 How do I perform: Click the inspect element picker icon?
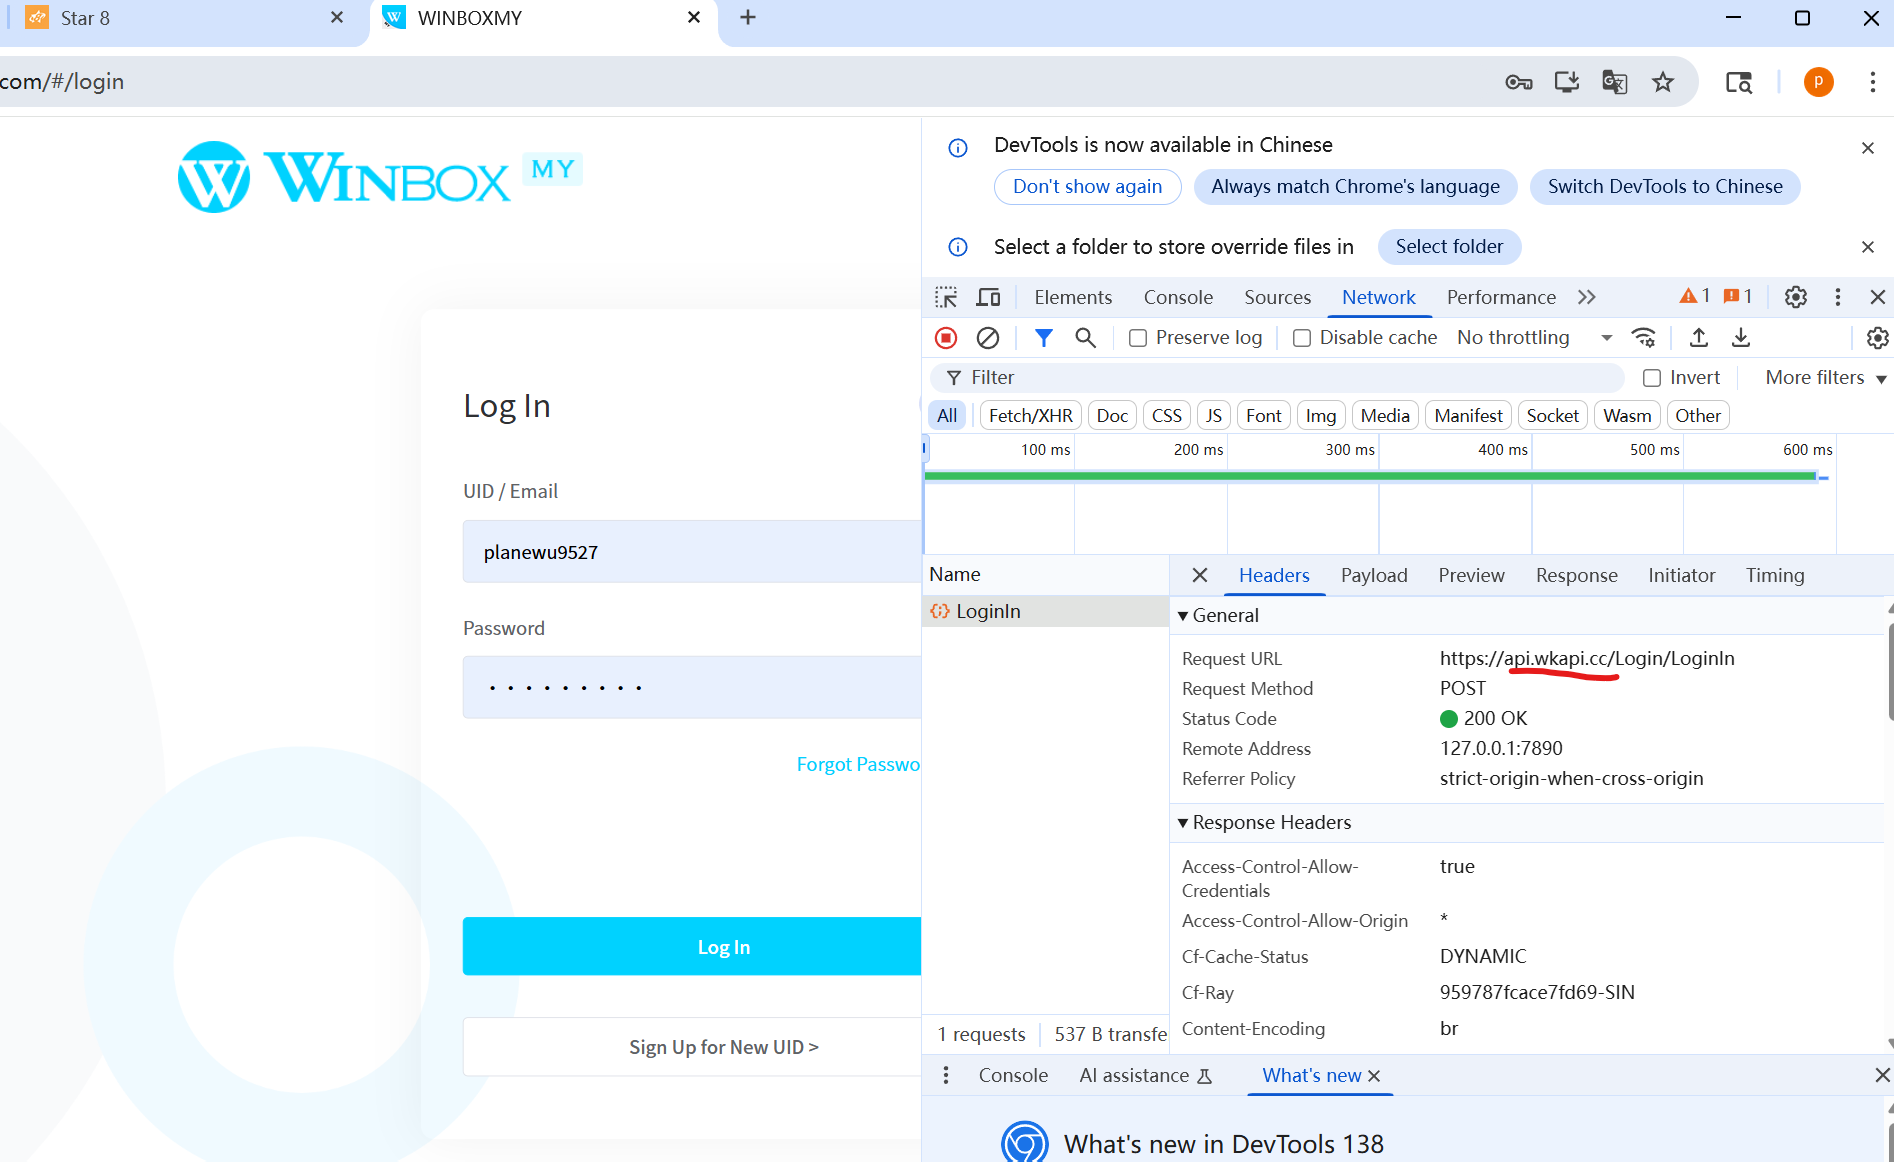[x=946, y=297]
